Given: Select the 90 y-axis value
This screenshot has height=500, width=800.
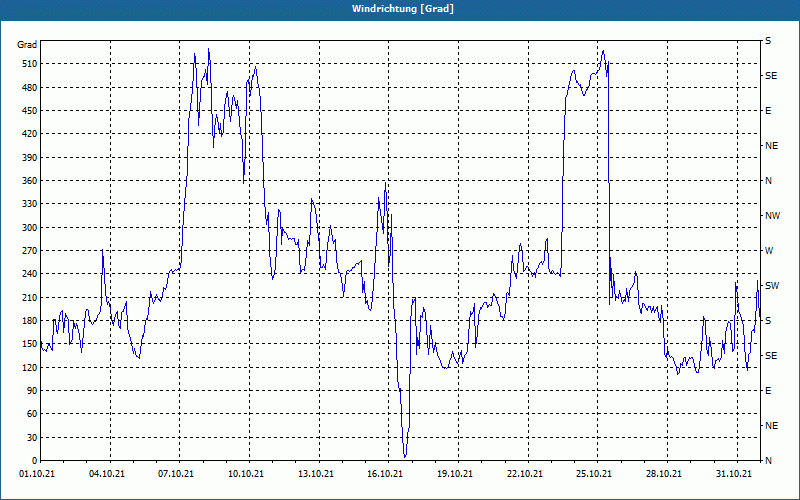Looking at the screenshot, I should pos(32,391).
